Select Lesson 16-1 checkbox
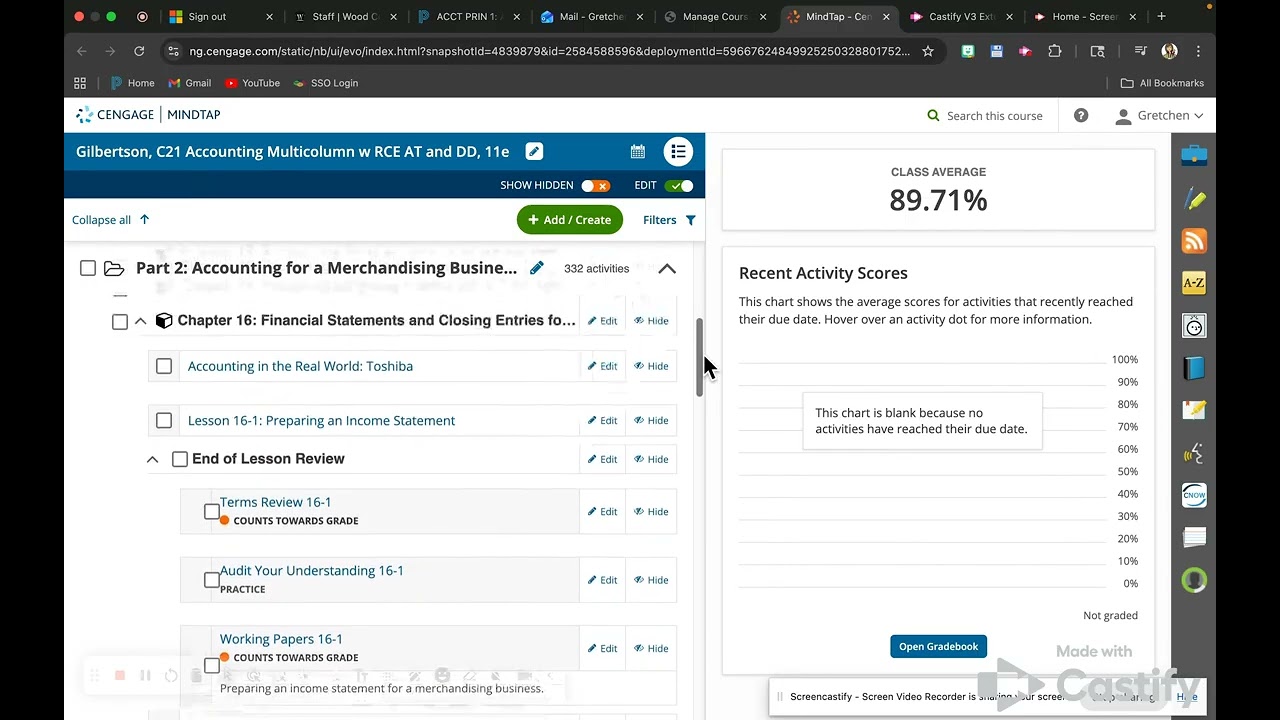The image size is (1280, 720). 164,421
